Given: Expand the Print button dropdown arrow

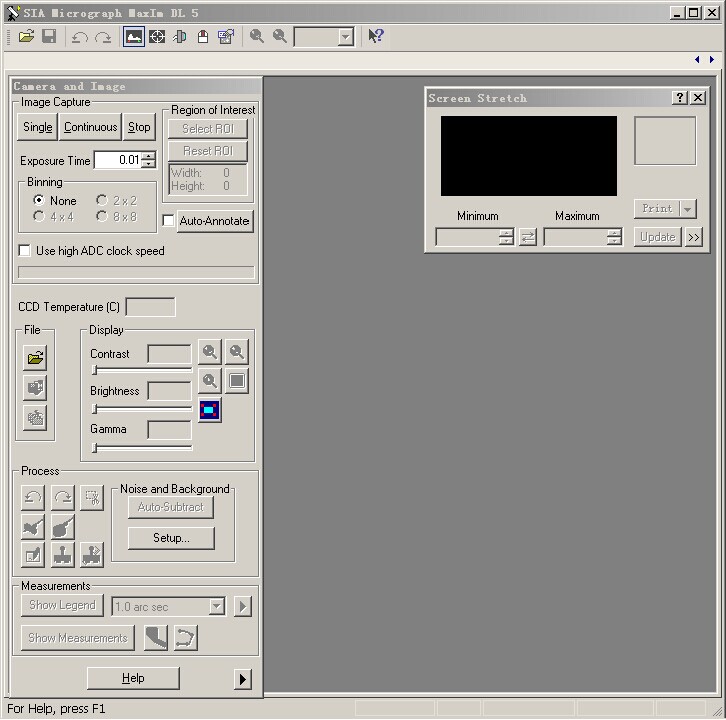Looking at the screenshot, I should coord(687,209).
